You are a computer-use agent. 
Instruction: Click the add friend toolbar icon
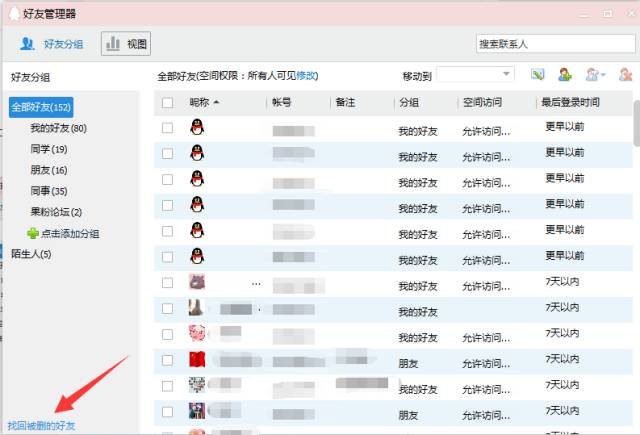[565, 75]
